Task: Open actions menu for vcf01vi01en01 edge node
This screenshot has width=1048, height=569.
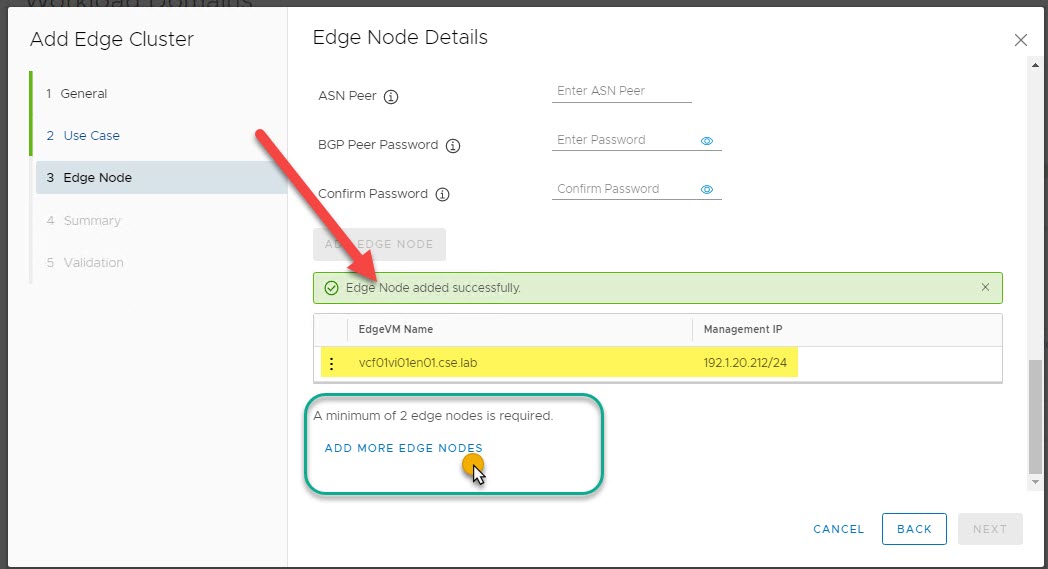Action: [332, 363]
